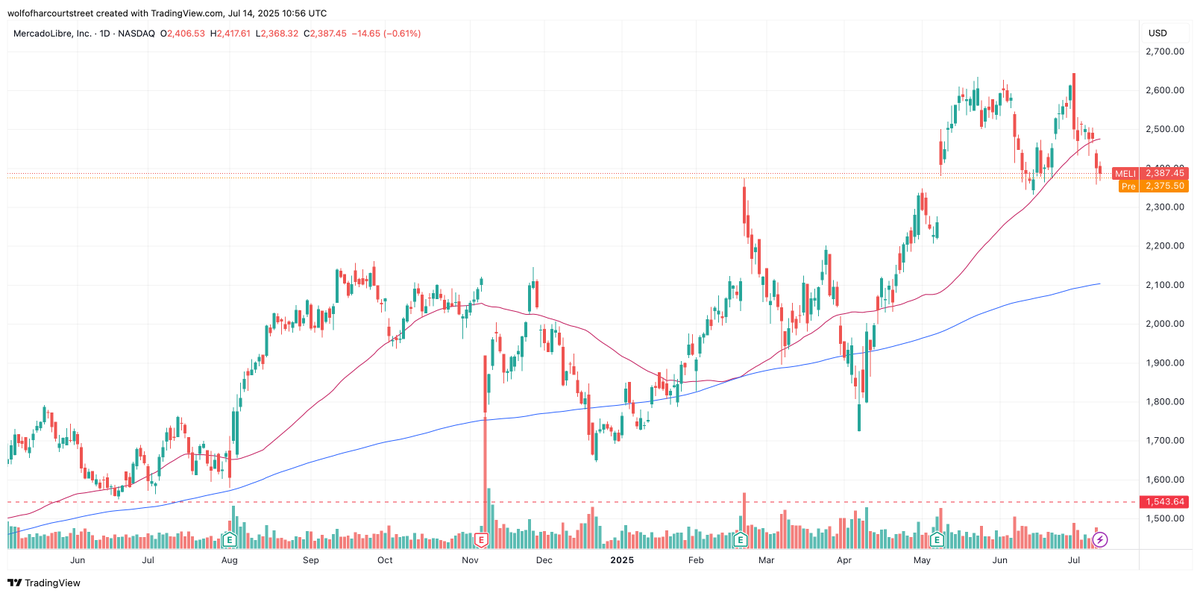Click the 1,600.00 price axis label

click(x=1165, y=480)
